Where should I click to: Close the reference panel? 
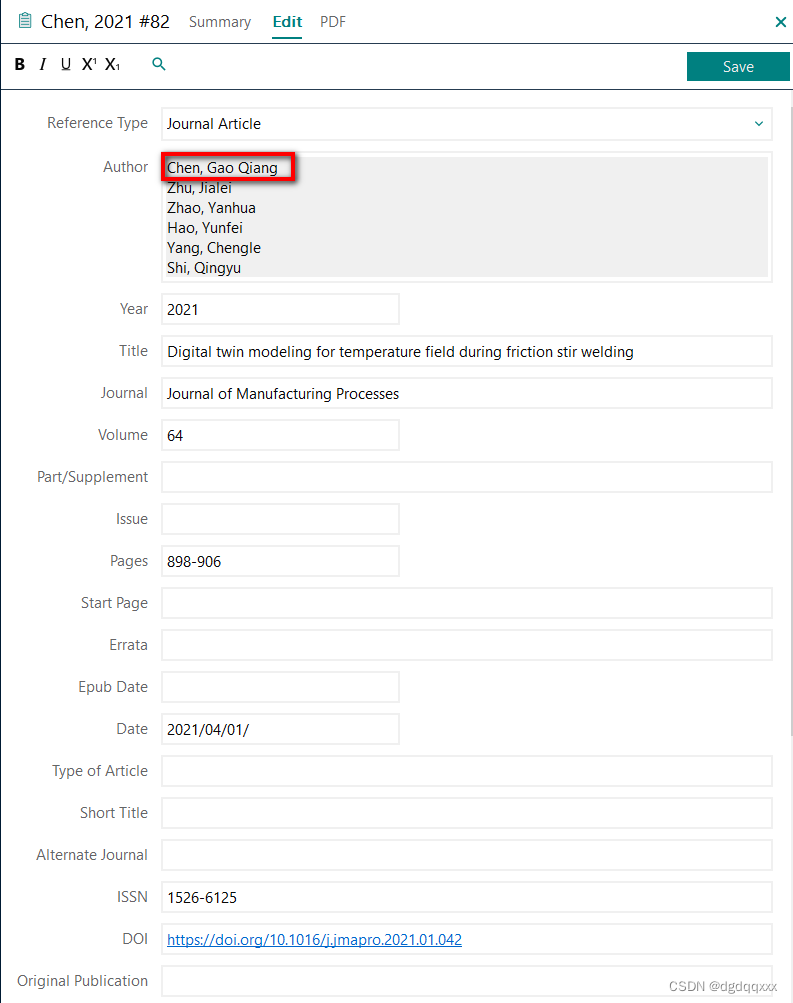(780, 22)
